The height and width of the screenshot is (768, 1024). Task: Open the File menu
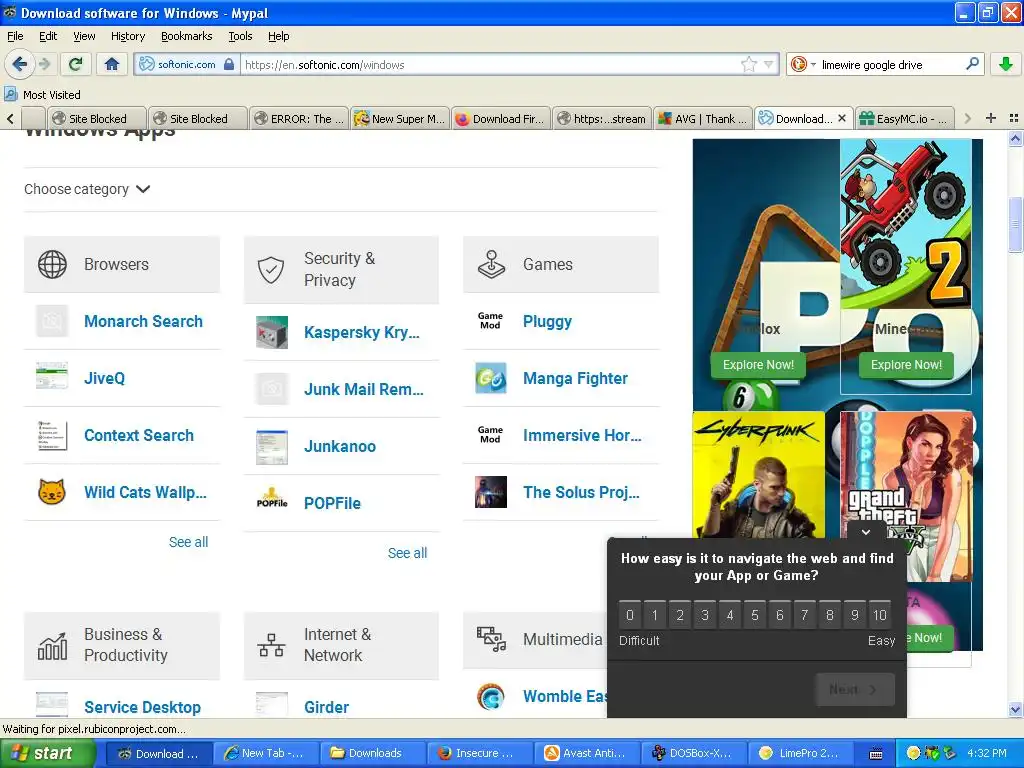15,37
